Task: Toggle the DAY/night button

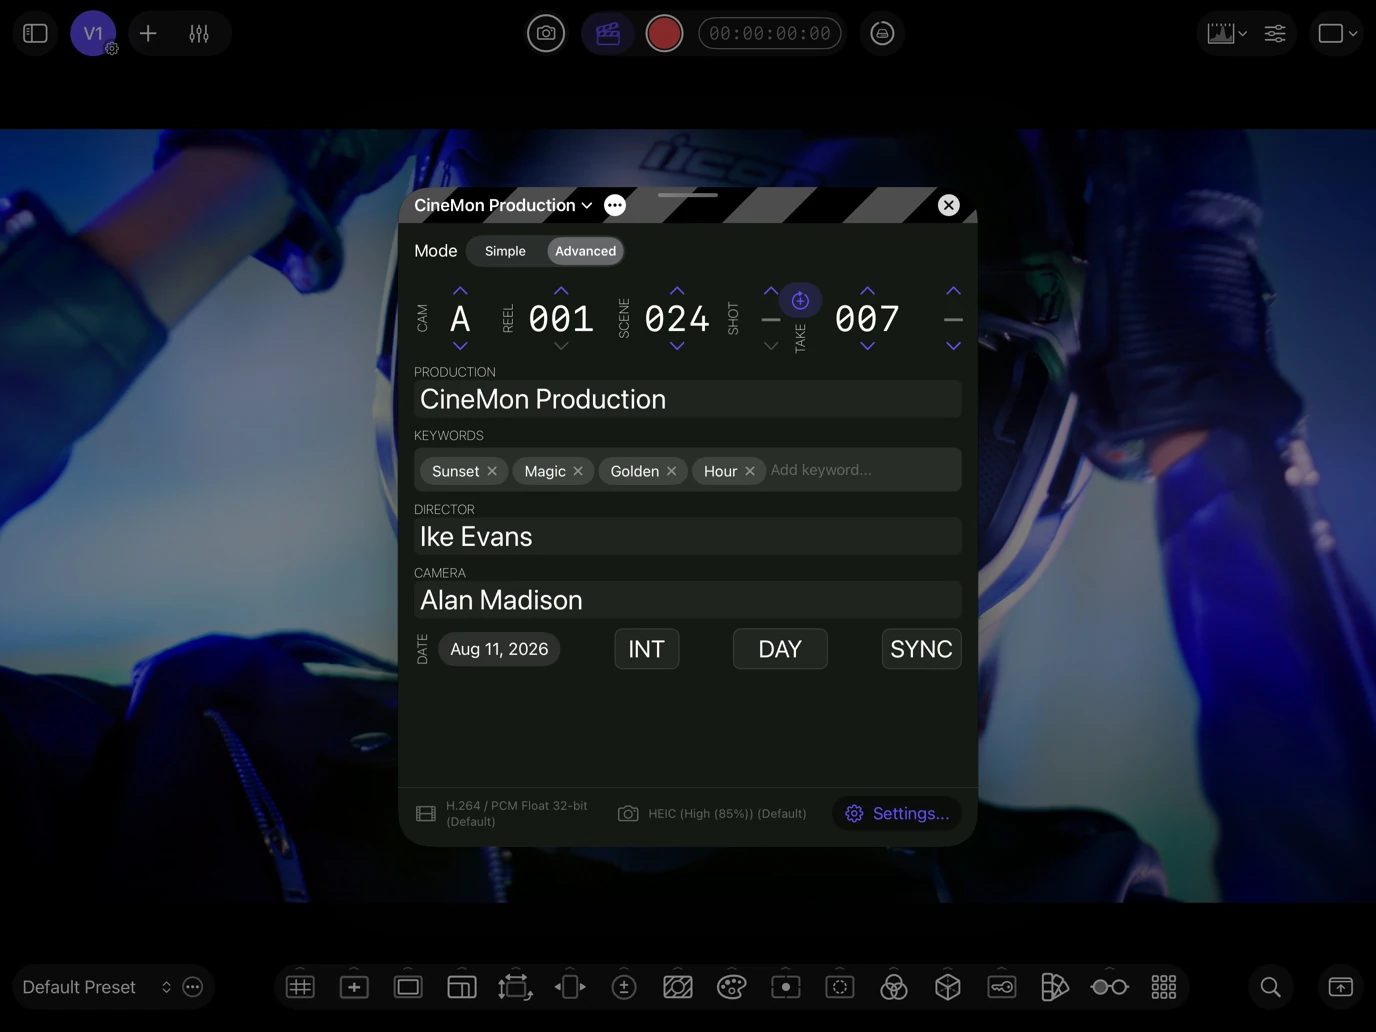Action: tap(780, 649)
